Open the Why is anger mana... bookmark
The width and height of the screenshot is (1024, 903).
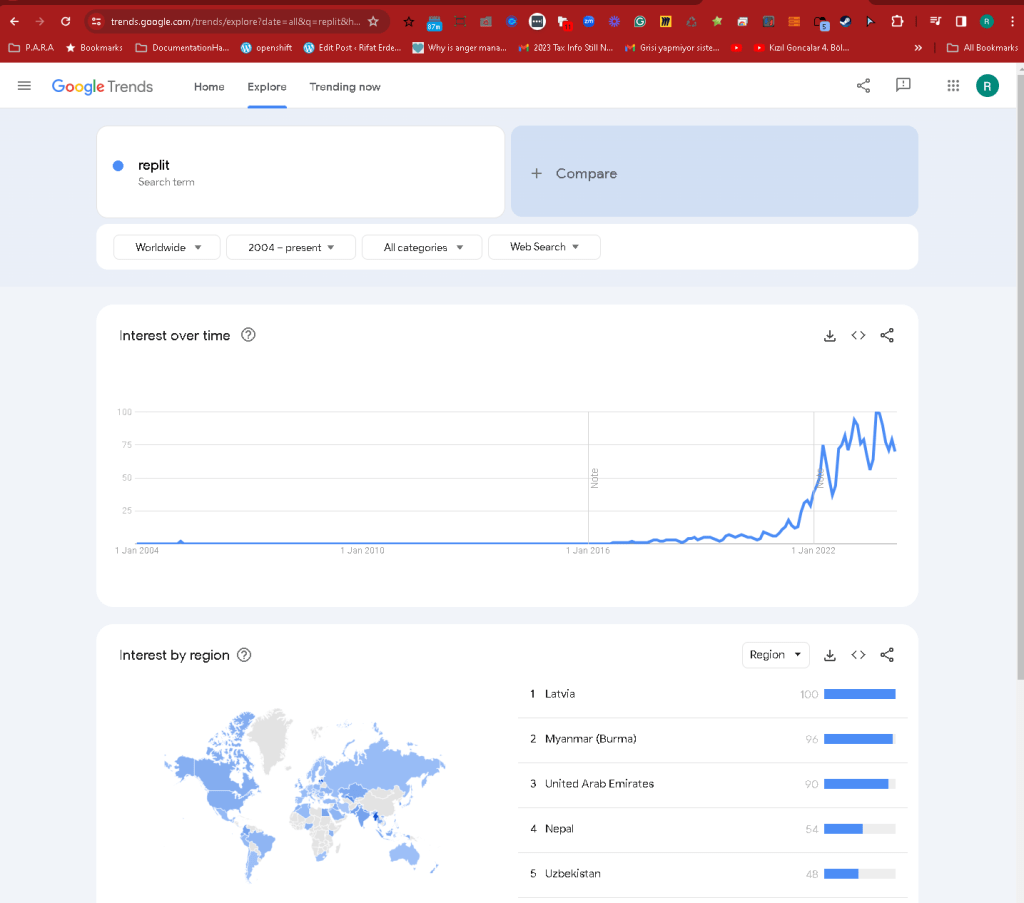[460, 48]
